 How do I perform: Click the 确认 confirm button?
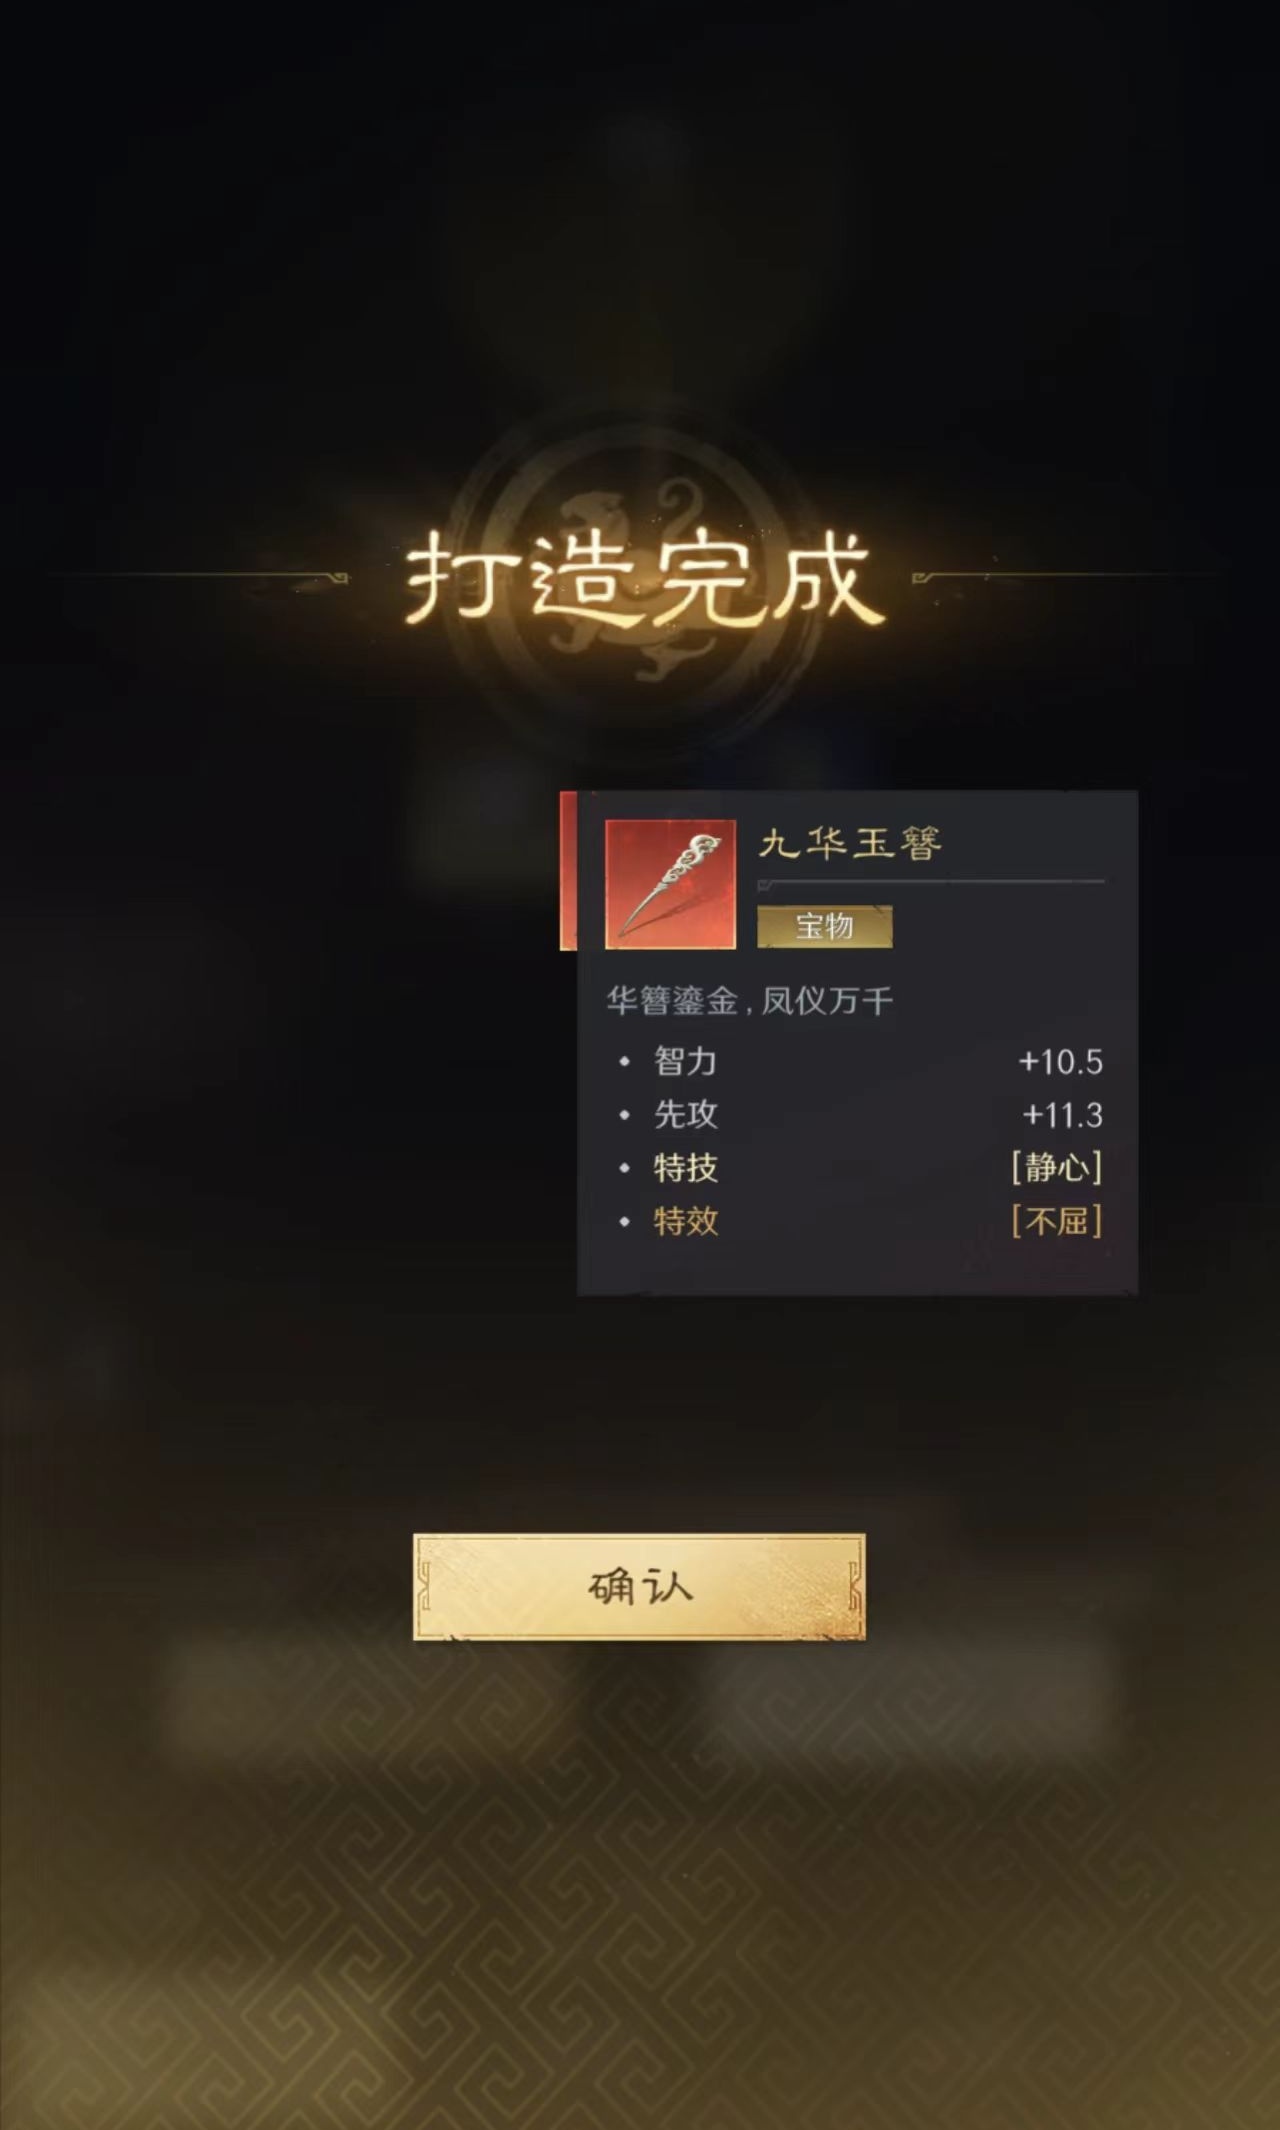(639, 1586)
